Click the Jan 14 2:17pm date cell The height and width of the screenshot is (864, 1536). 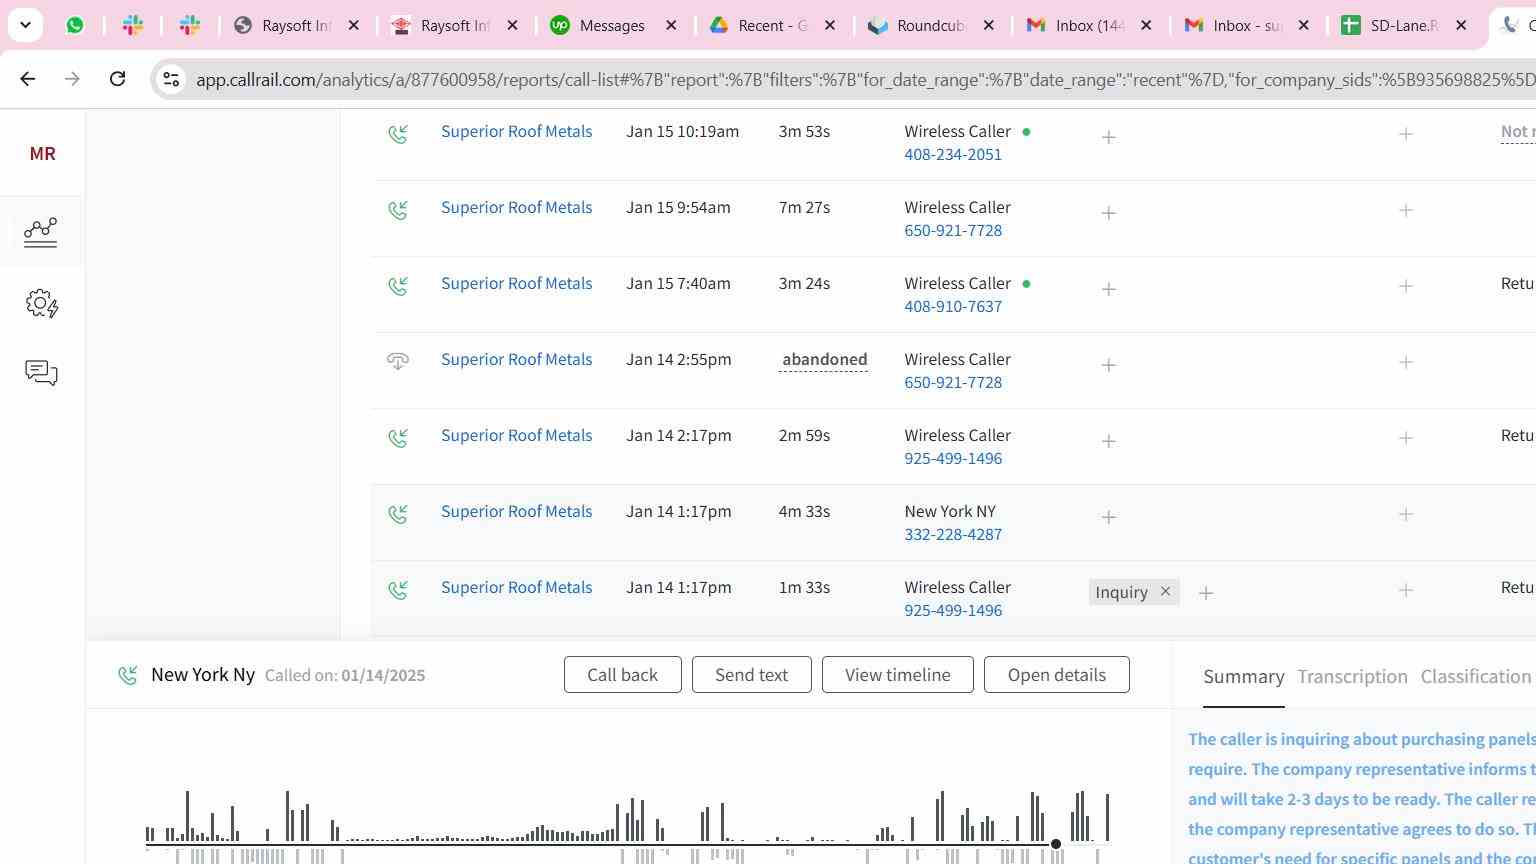point(678,435)
